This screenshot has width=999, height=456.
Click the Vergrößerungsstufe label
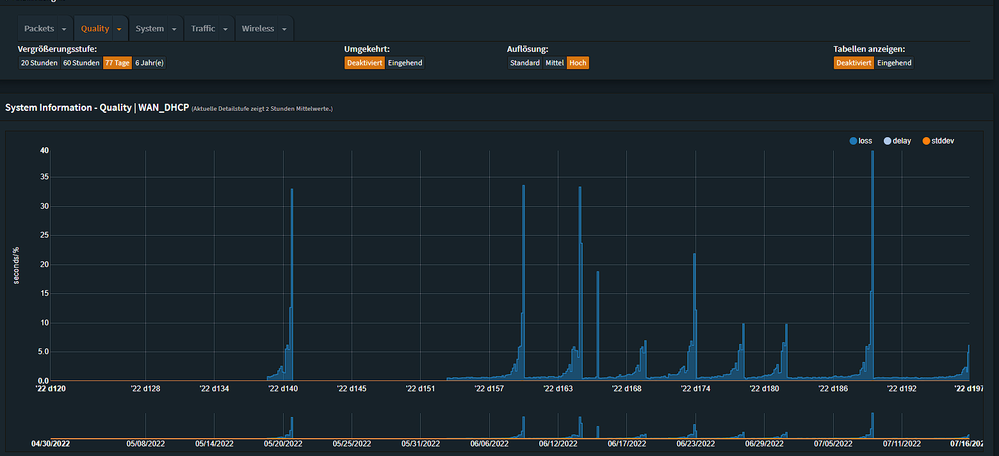point(57,48)
